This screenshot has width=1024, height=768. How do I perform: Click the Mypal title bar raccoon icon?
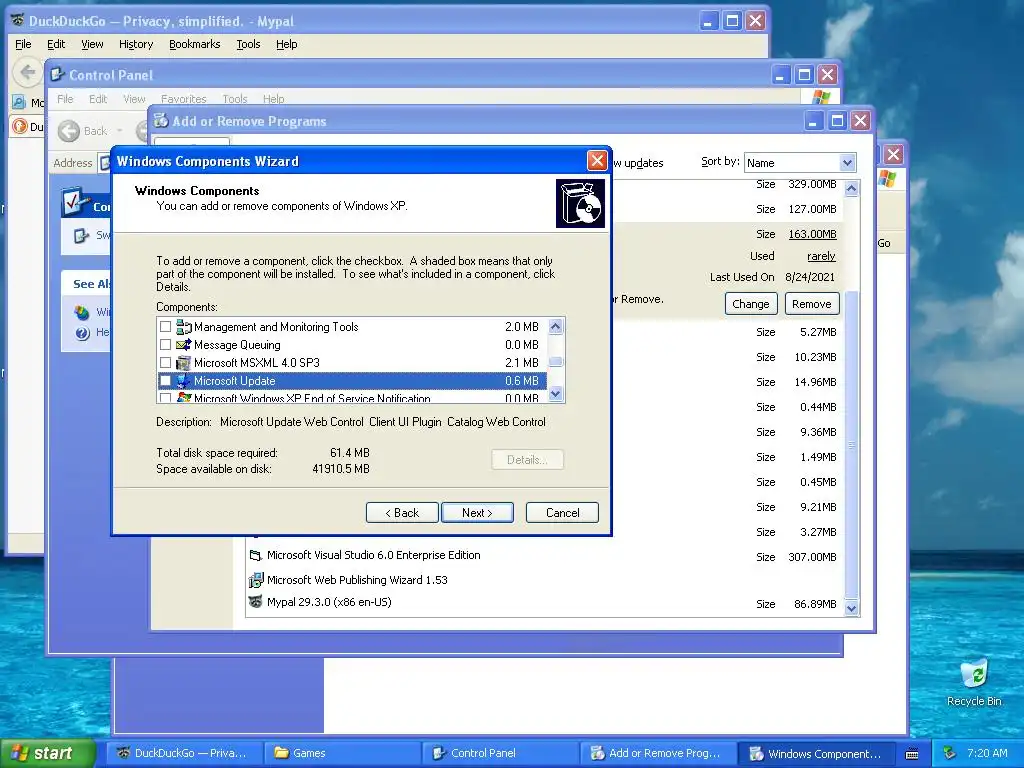[x=18, y=21]
